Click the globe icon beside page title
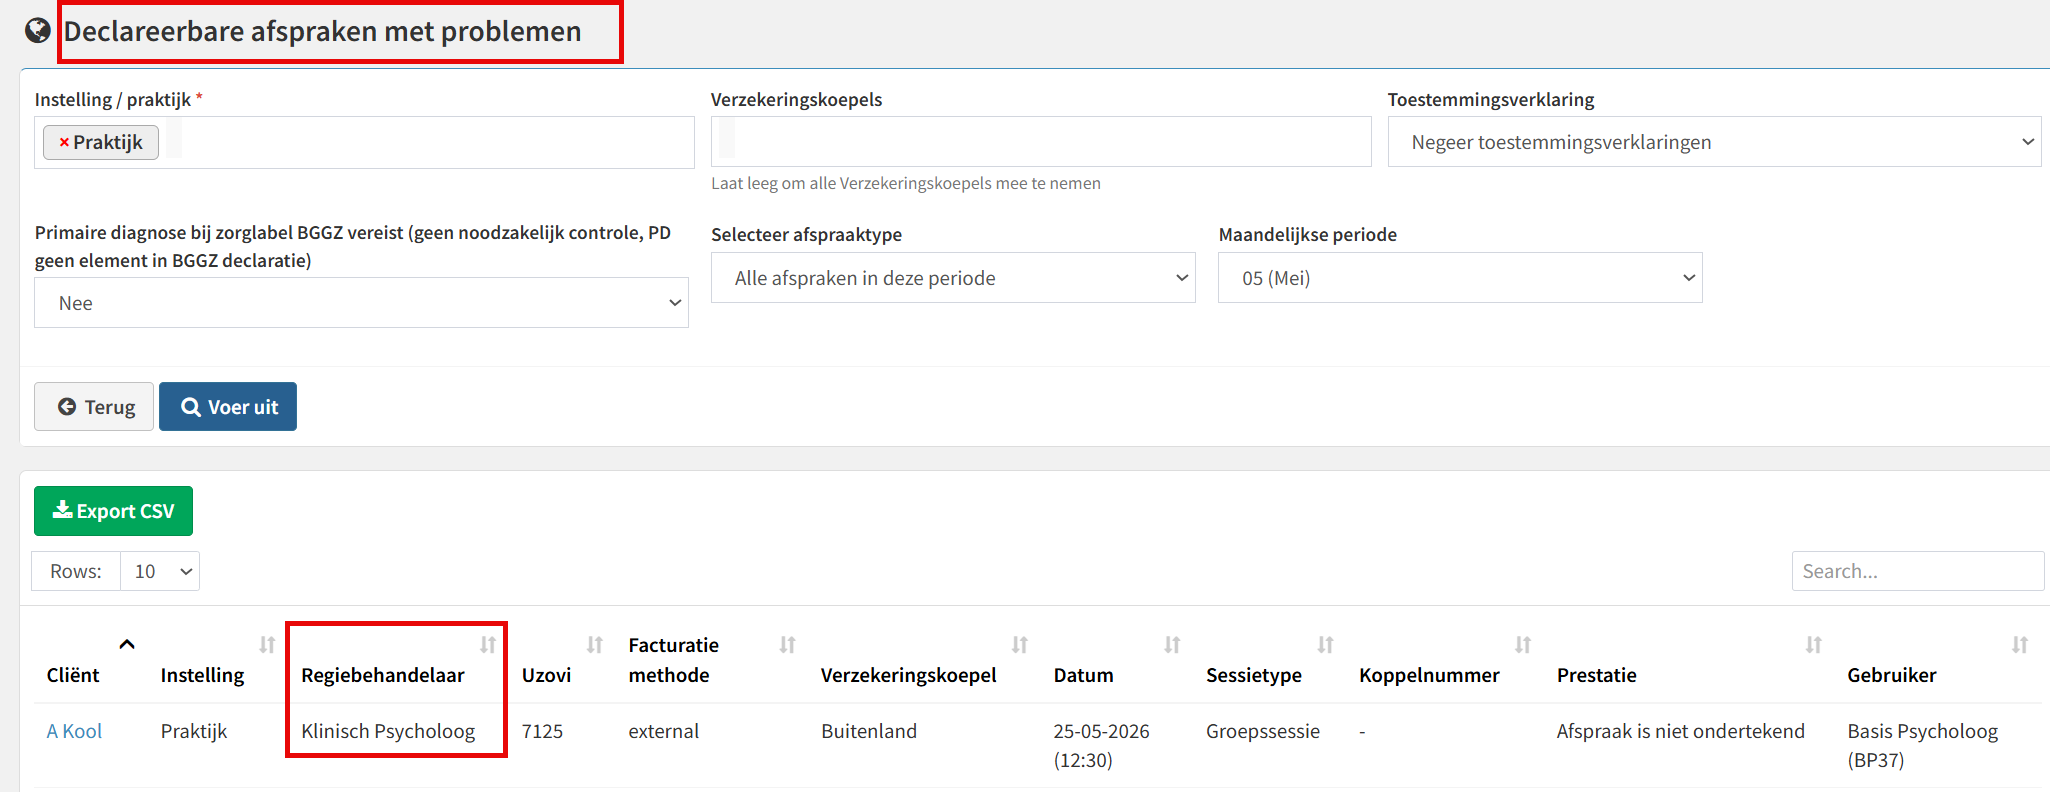The image size is (2050, 792). pos(38,31)
